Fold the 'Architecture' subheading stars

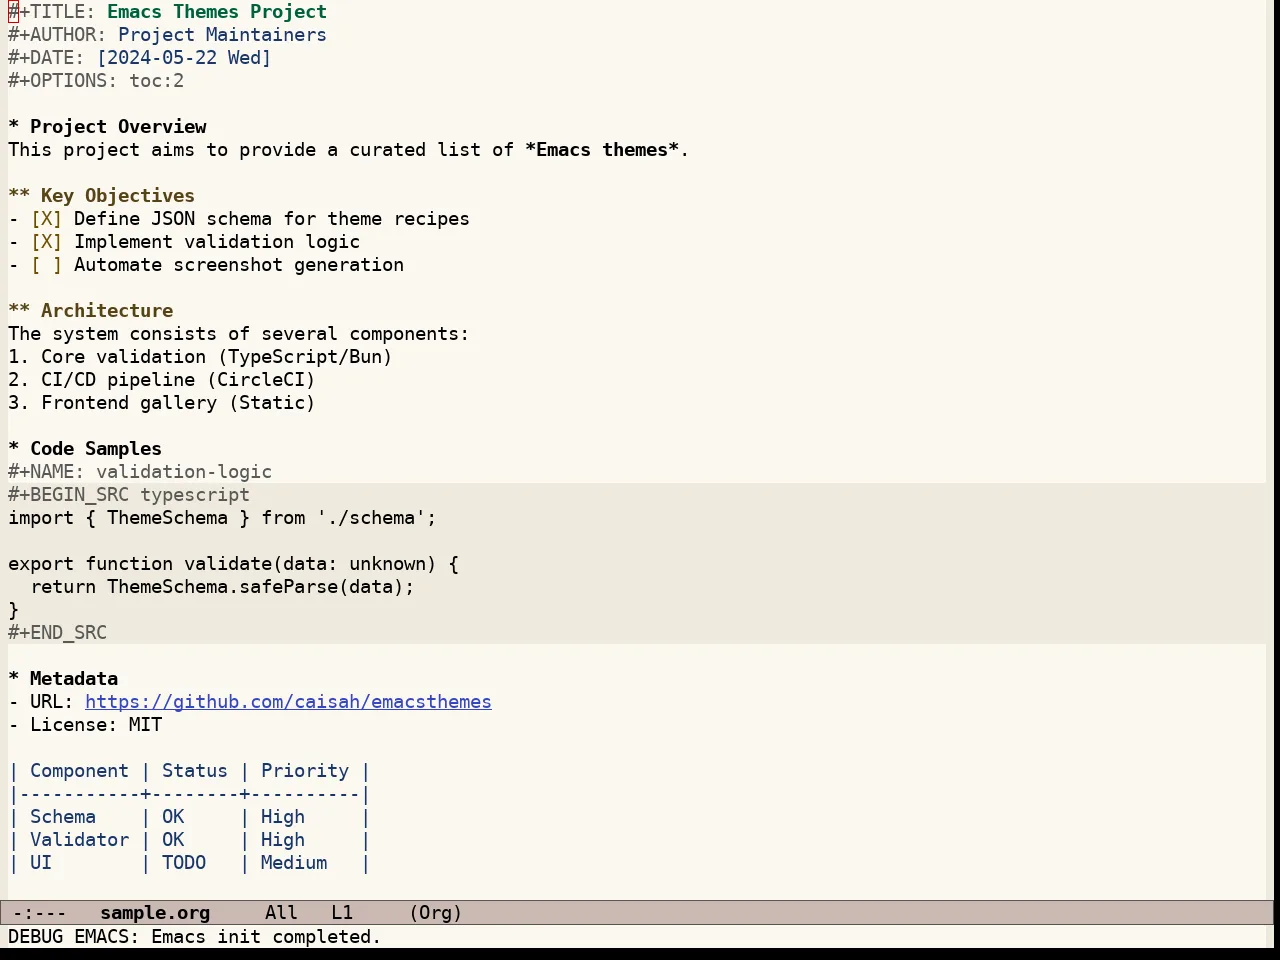point(19,311)
